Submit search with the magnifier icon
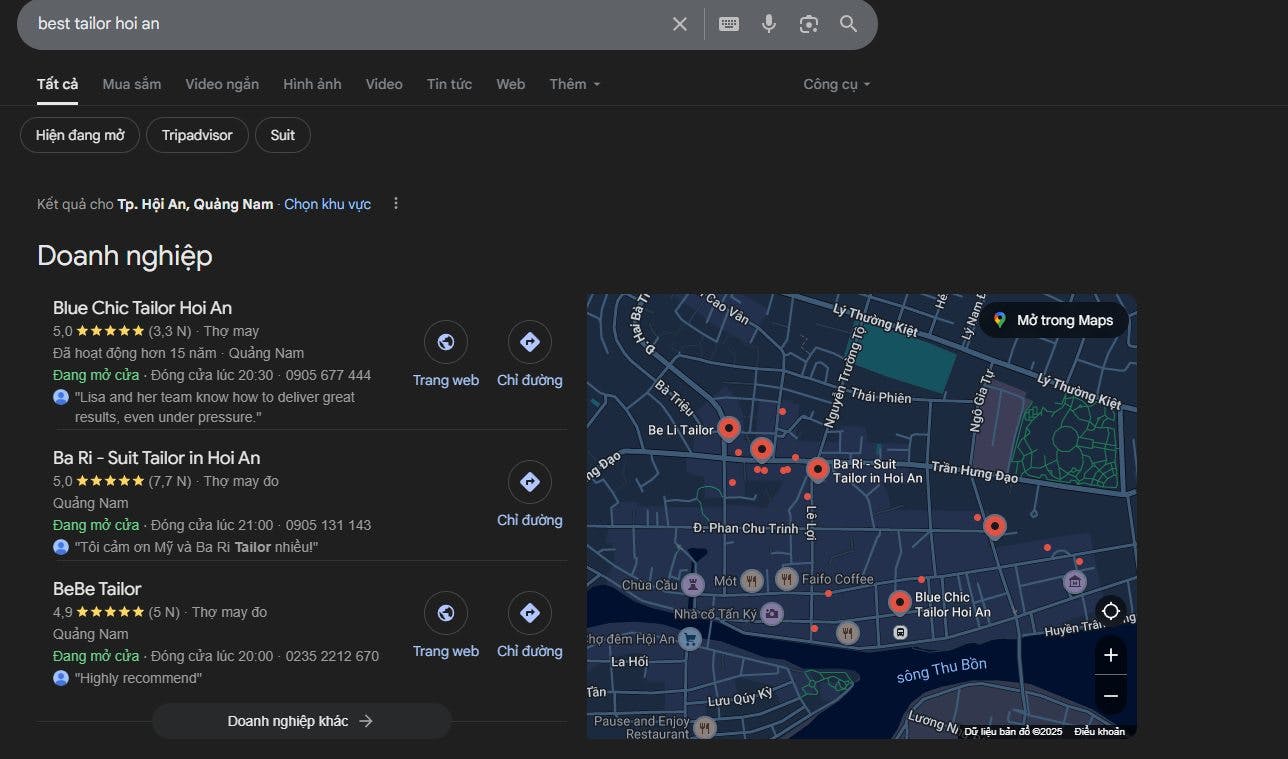This screenshot has width=1288, height=759. [x=849, y=24]
